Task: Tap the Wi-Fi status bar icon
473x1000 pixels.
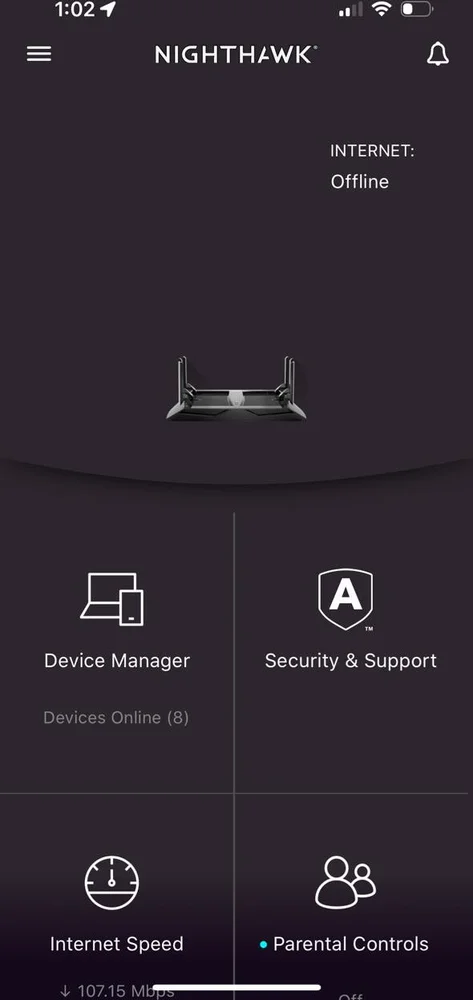Action: (x=382, y=9)
